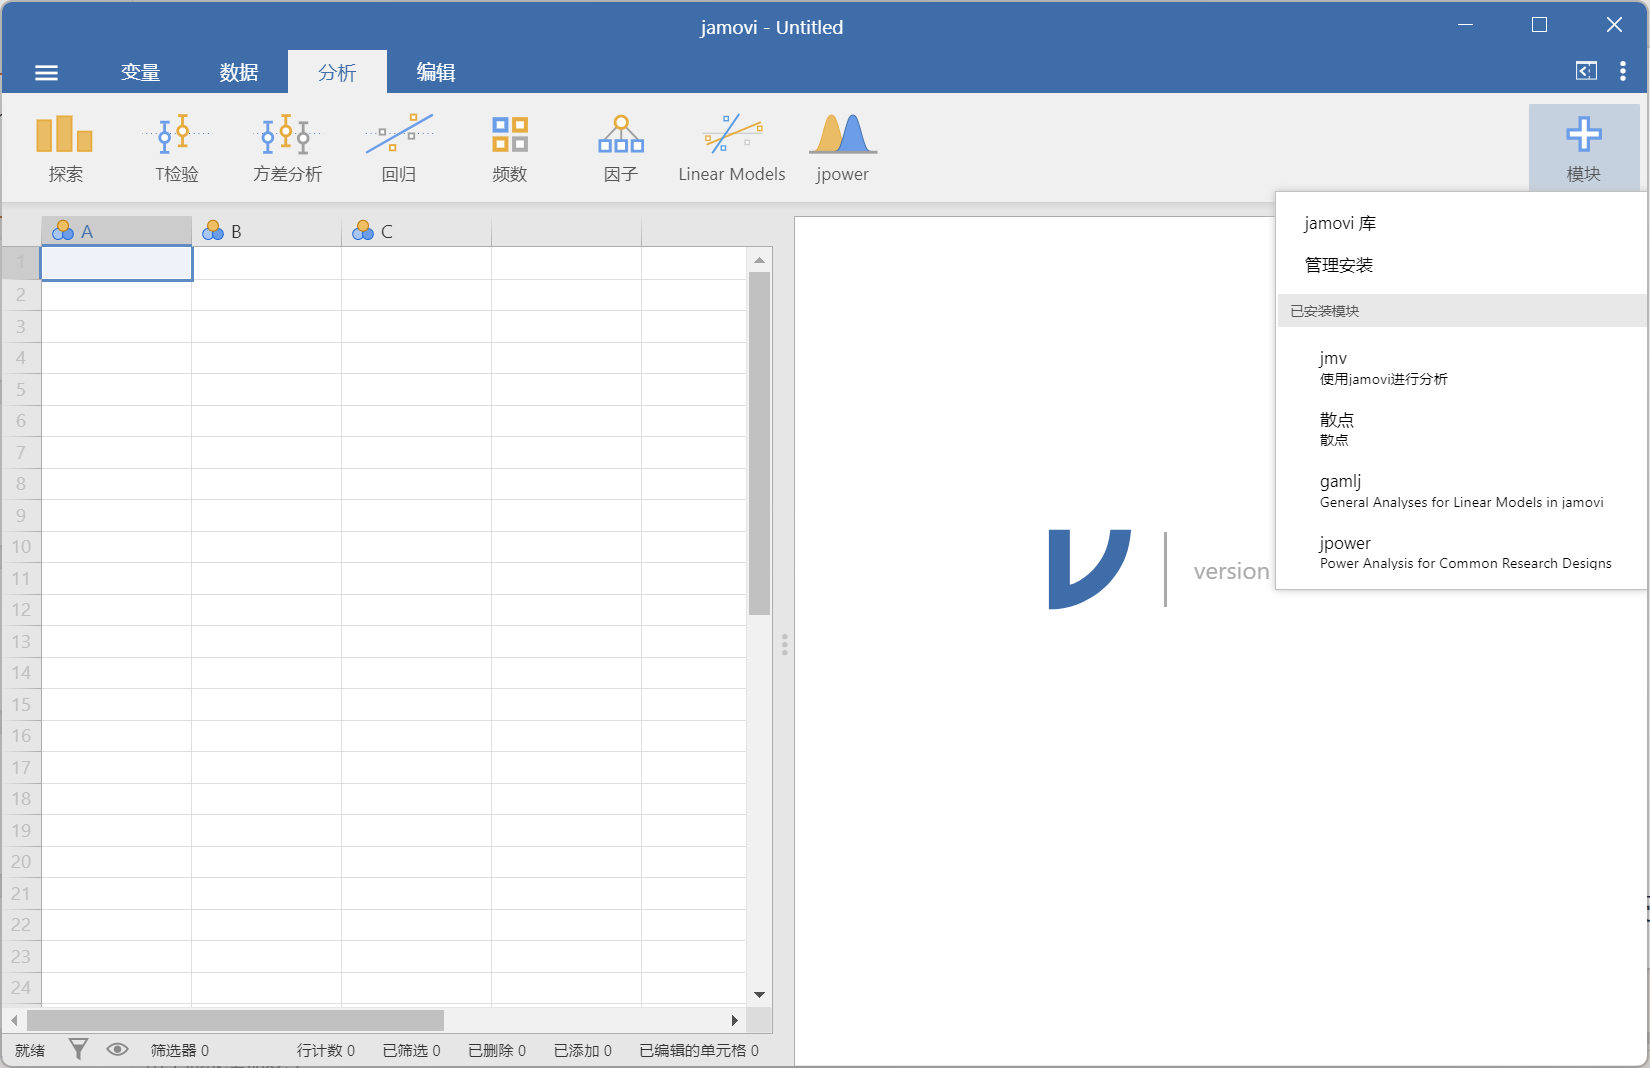This screenshot has height=1068, width=1650.
Task: Select column B header
Action: [266, 231]
